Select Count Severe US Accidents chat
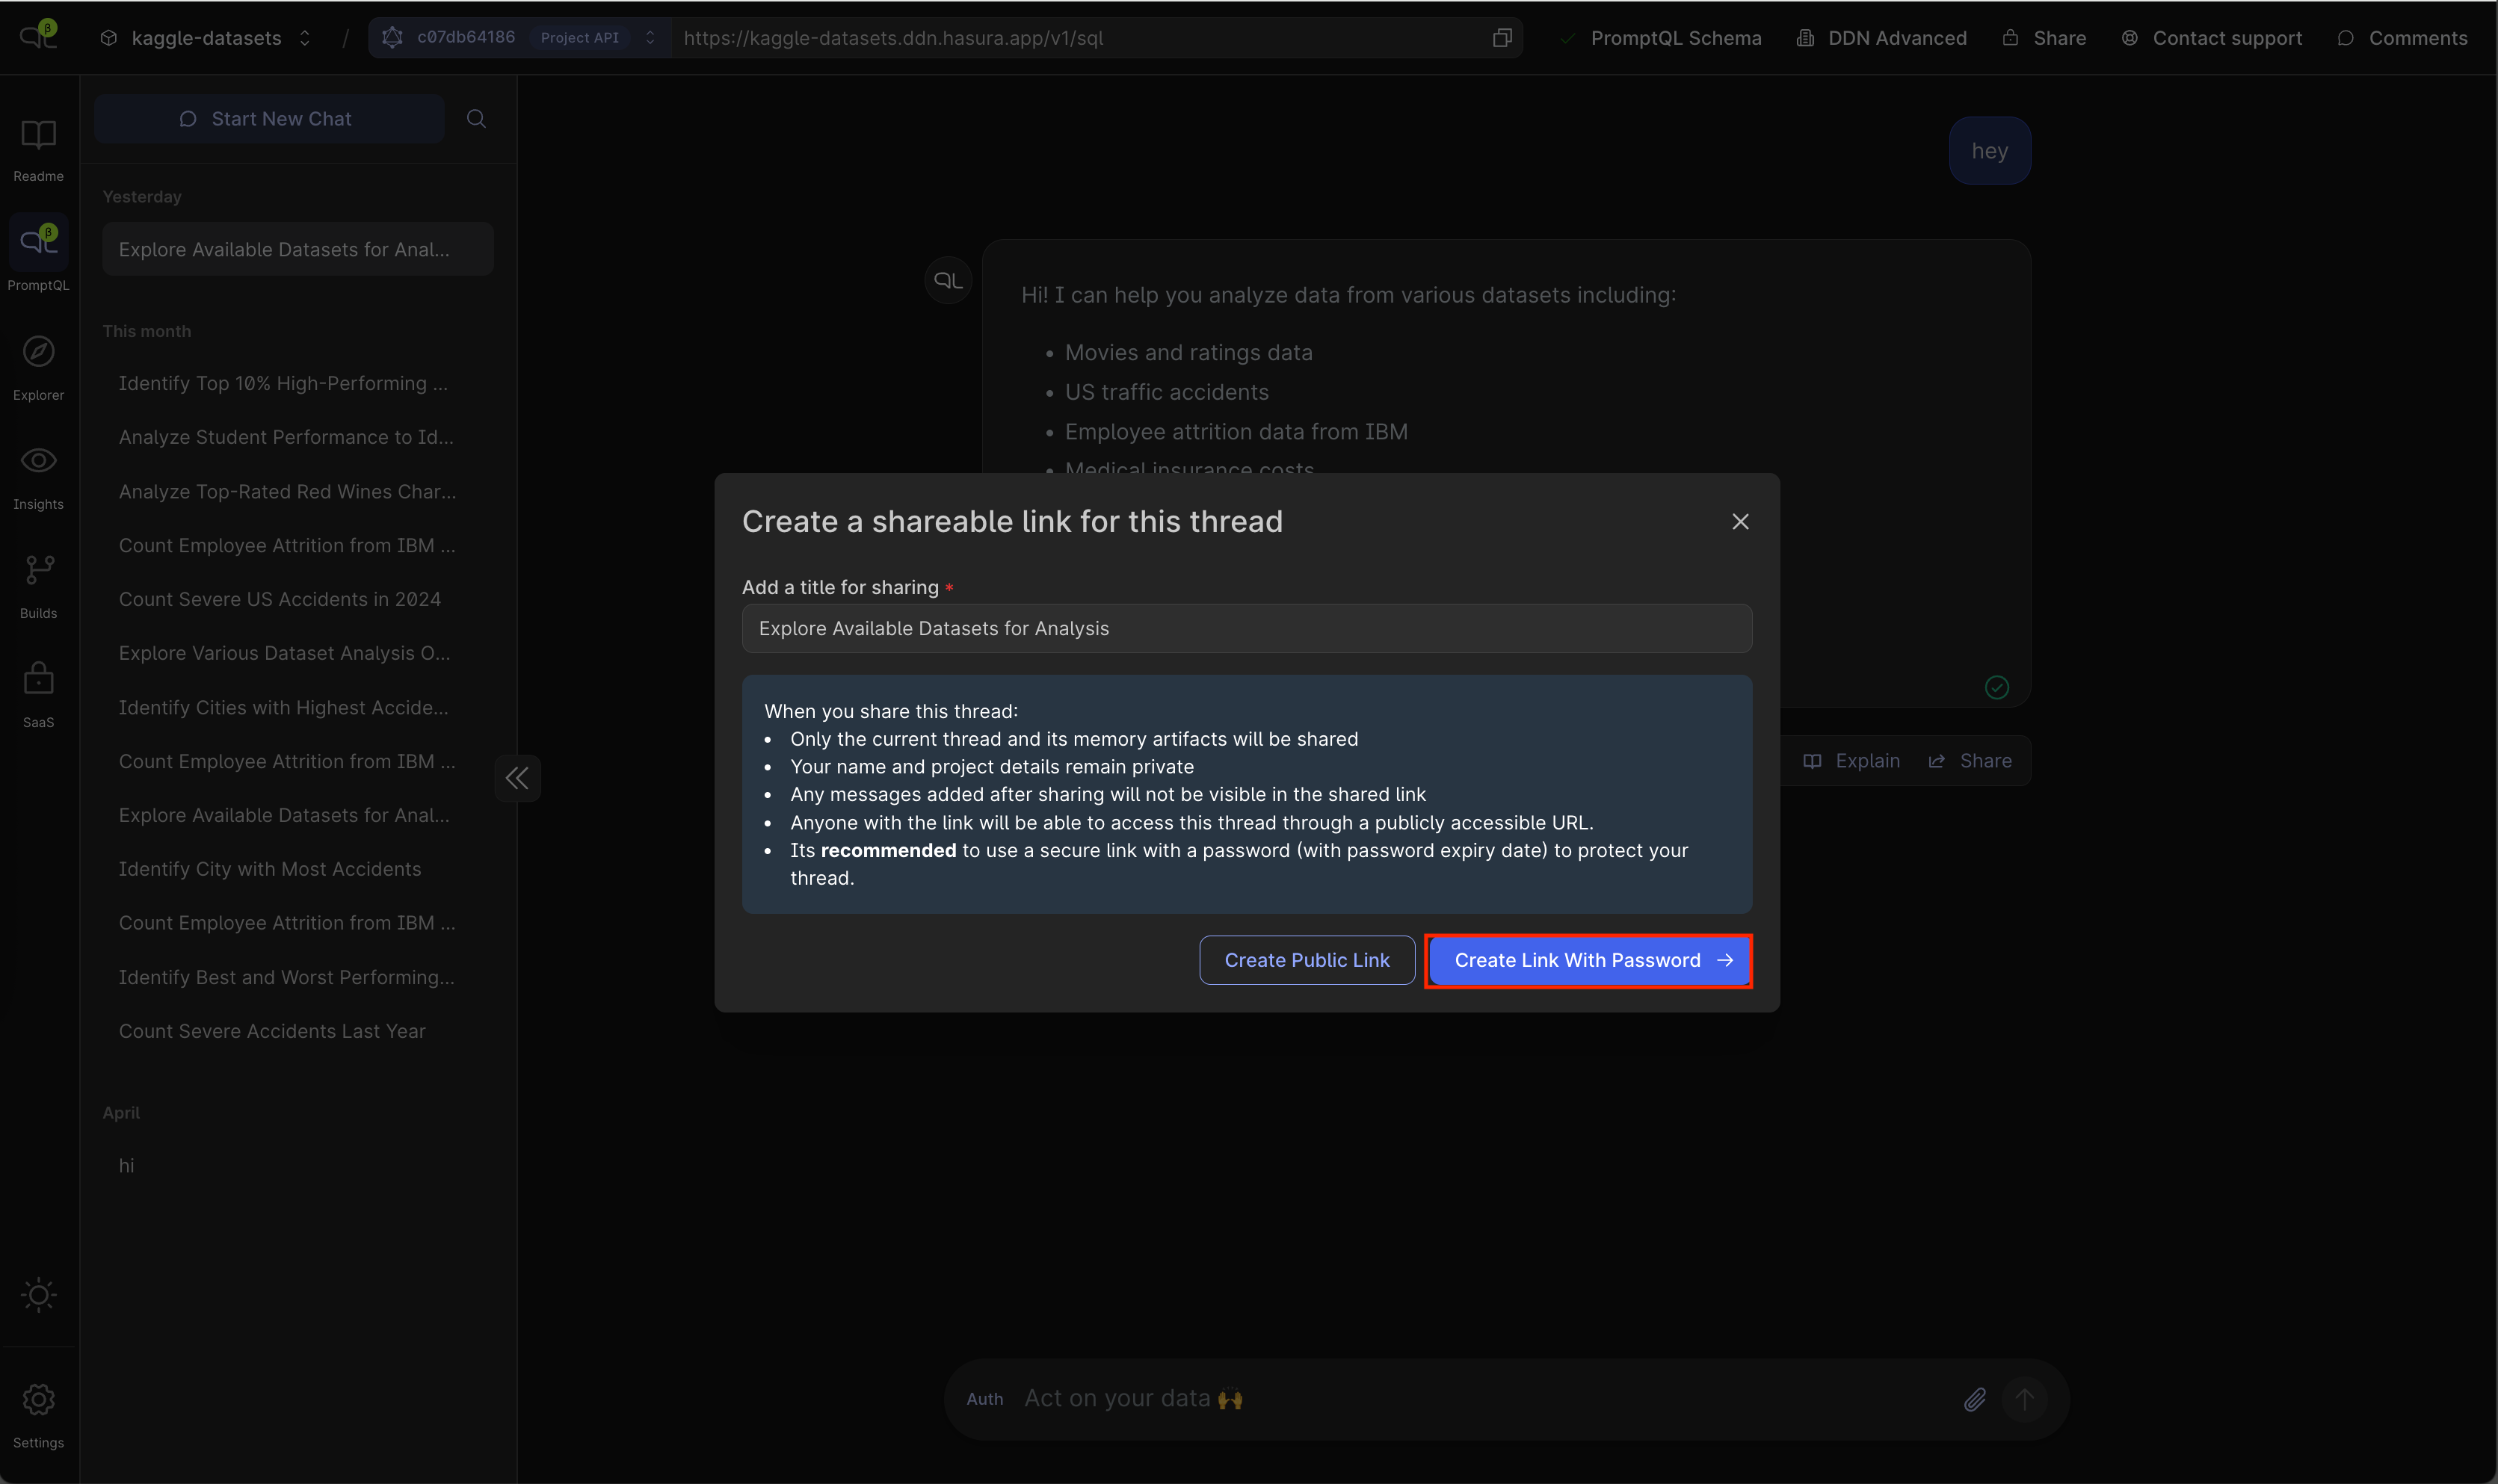The height and width of the screenshot is (1484, 2498). (x=280, y=599)
